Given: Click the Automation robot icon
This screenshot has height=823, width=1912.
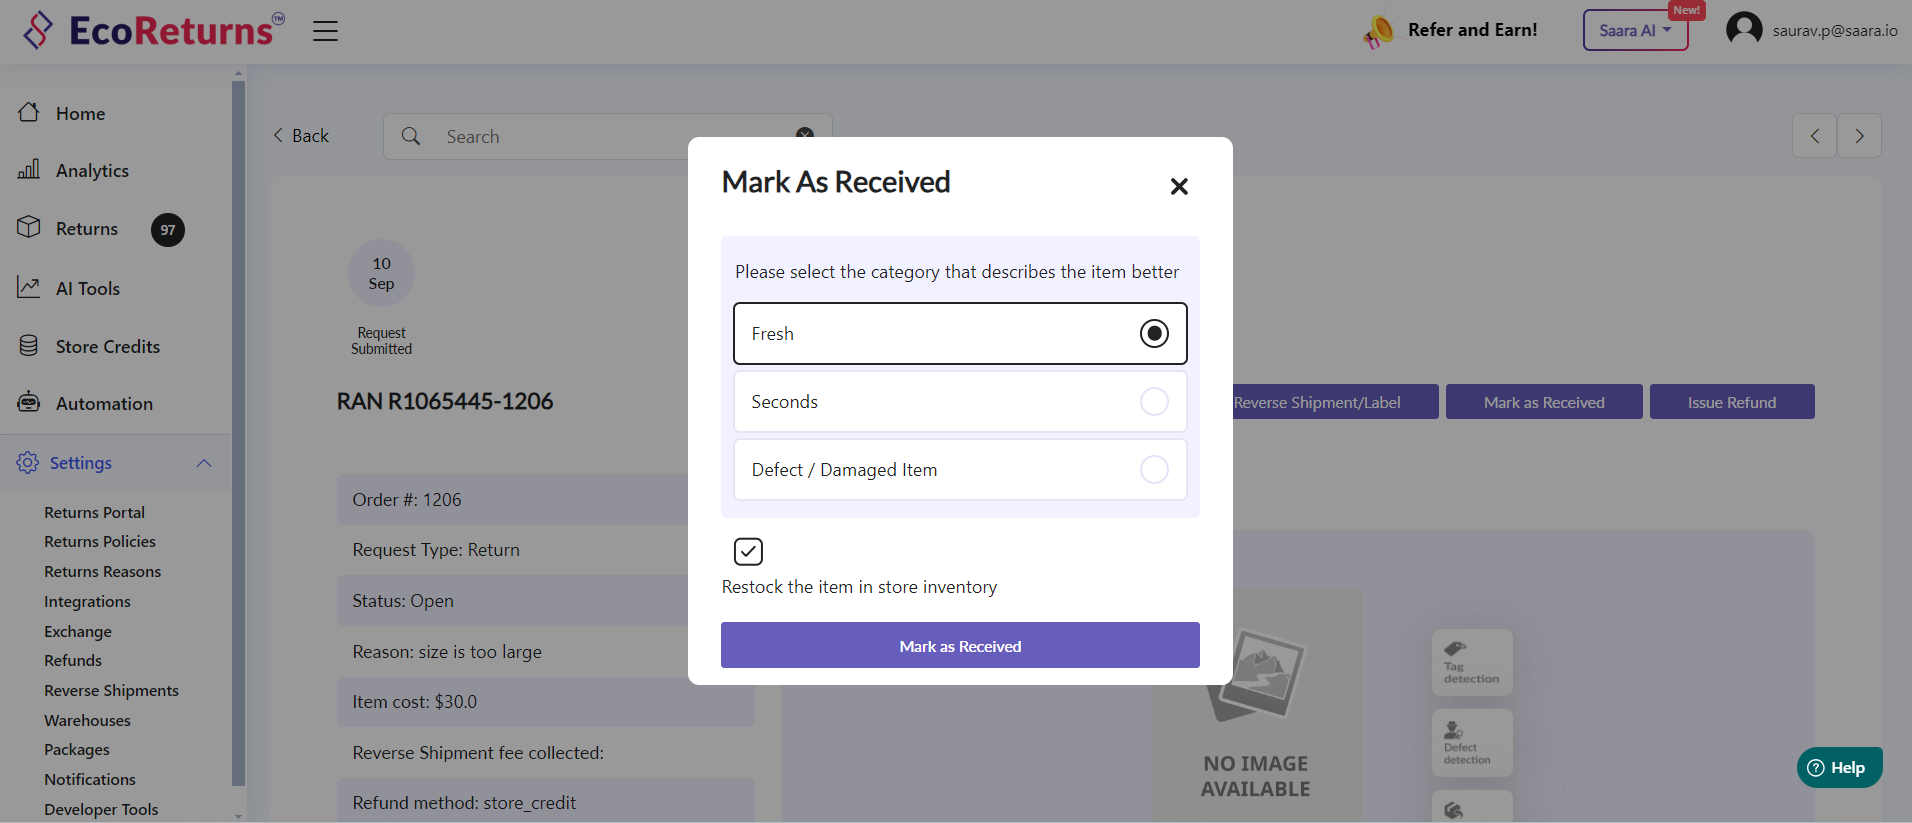Looking at the screenshot, I should (29, 402).
